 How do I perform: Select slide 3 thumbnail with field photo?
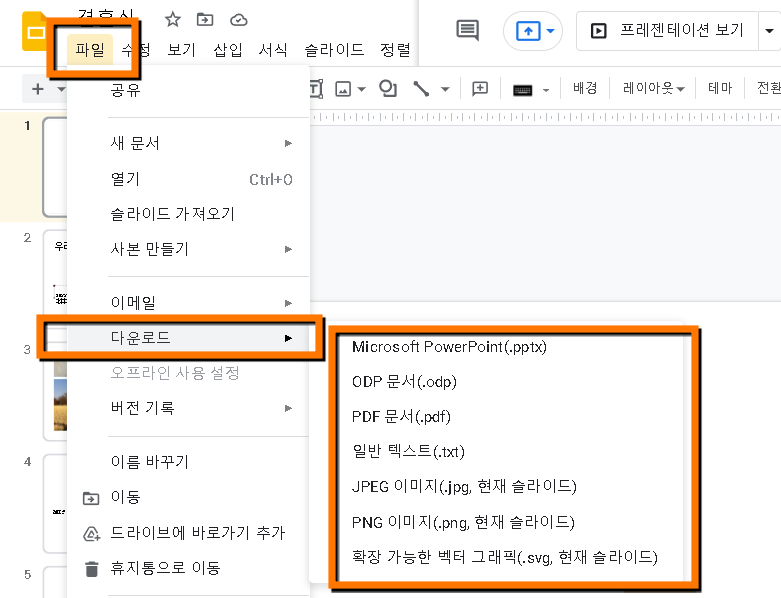click(55, 393)
